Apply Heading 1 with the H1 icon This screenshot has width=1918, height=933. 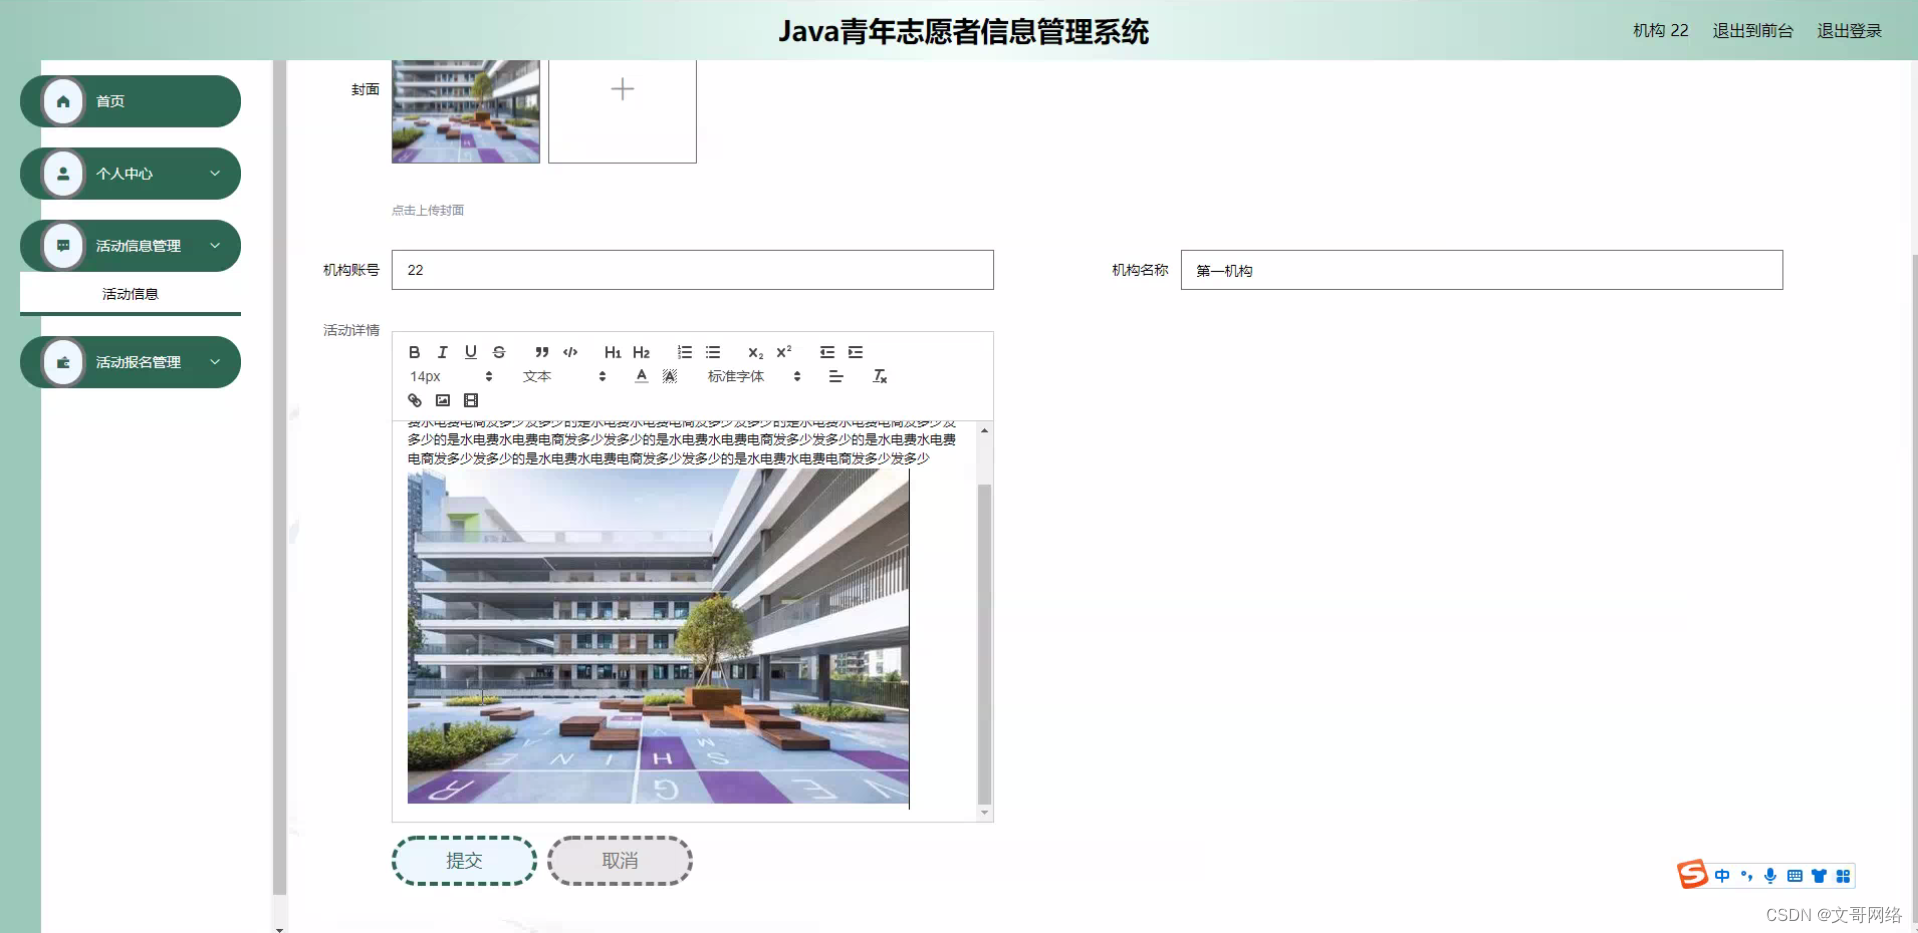[x=613, y=352]
